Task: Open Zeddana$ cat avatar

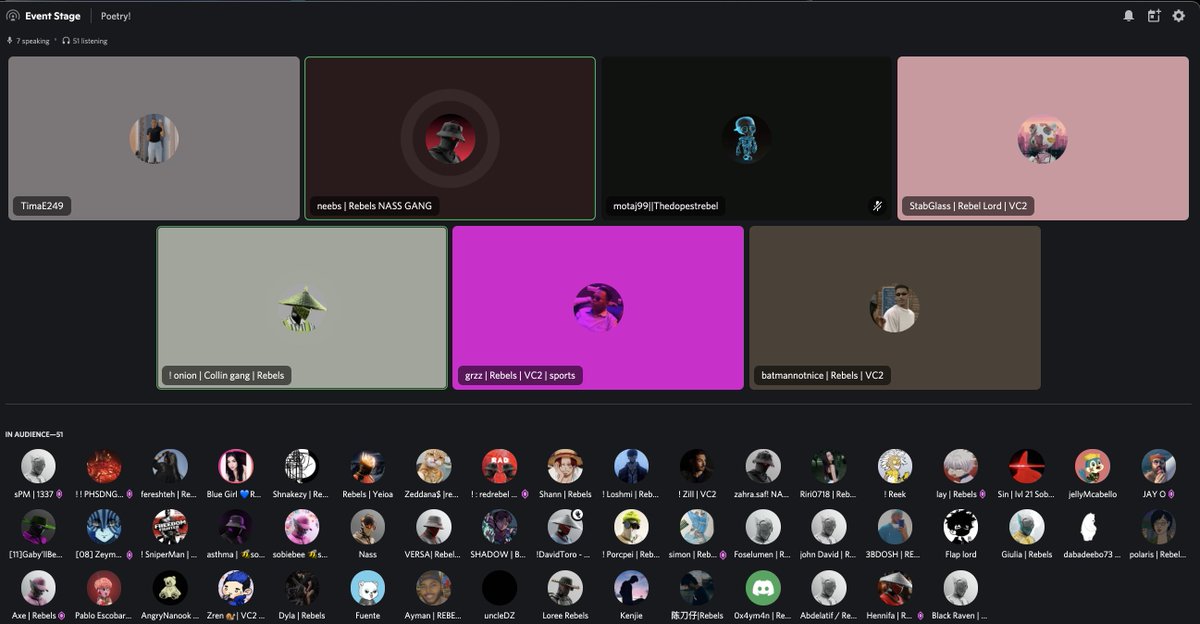Action: [x=434, y=466]
